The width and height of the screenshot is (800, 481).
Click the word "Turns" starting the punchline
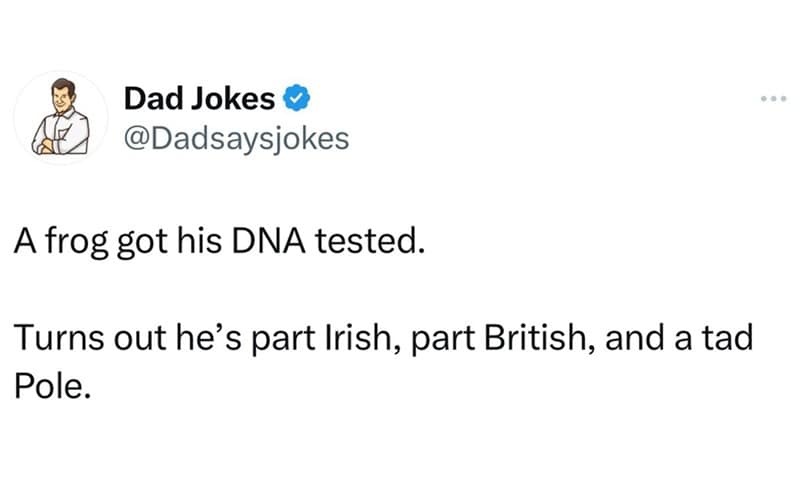[x=59, y=338]
